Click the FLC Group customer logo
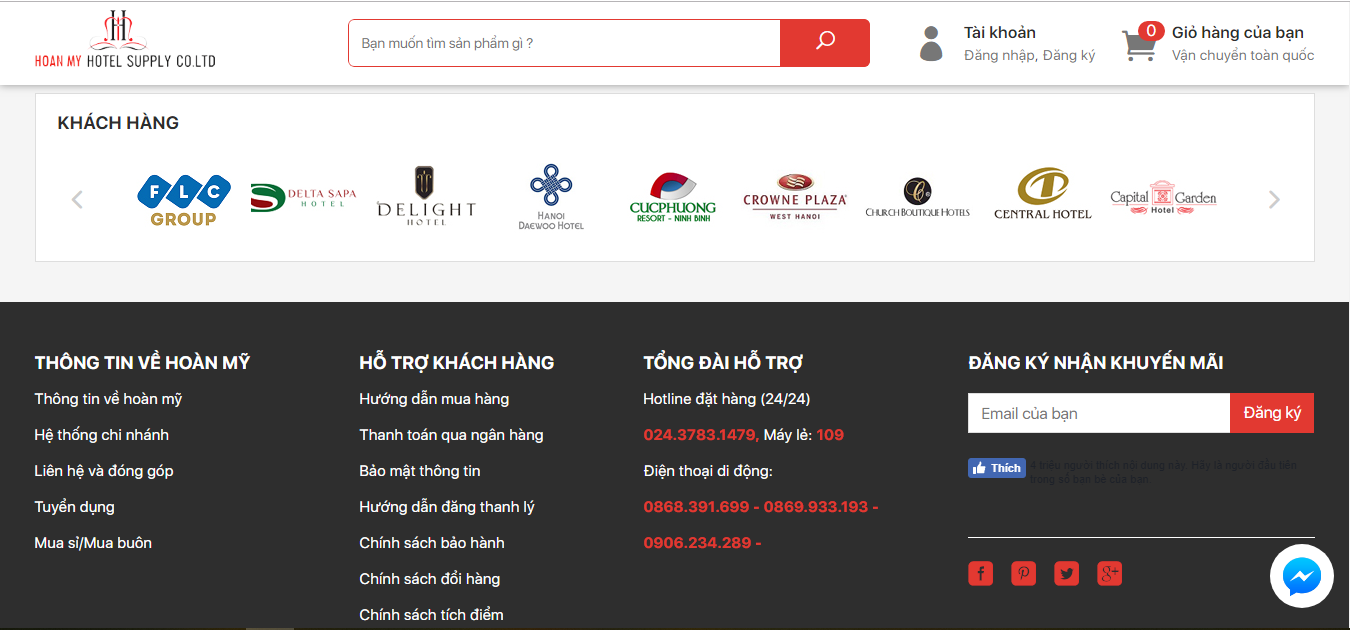 pyautogui.click(x=184, y=200)
